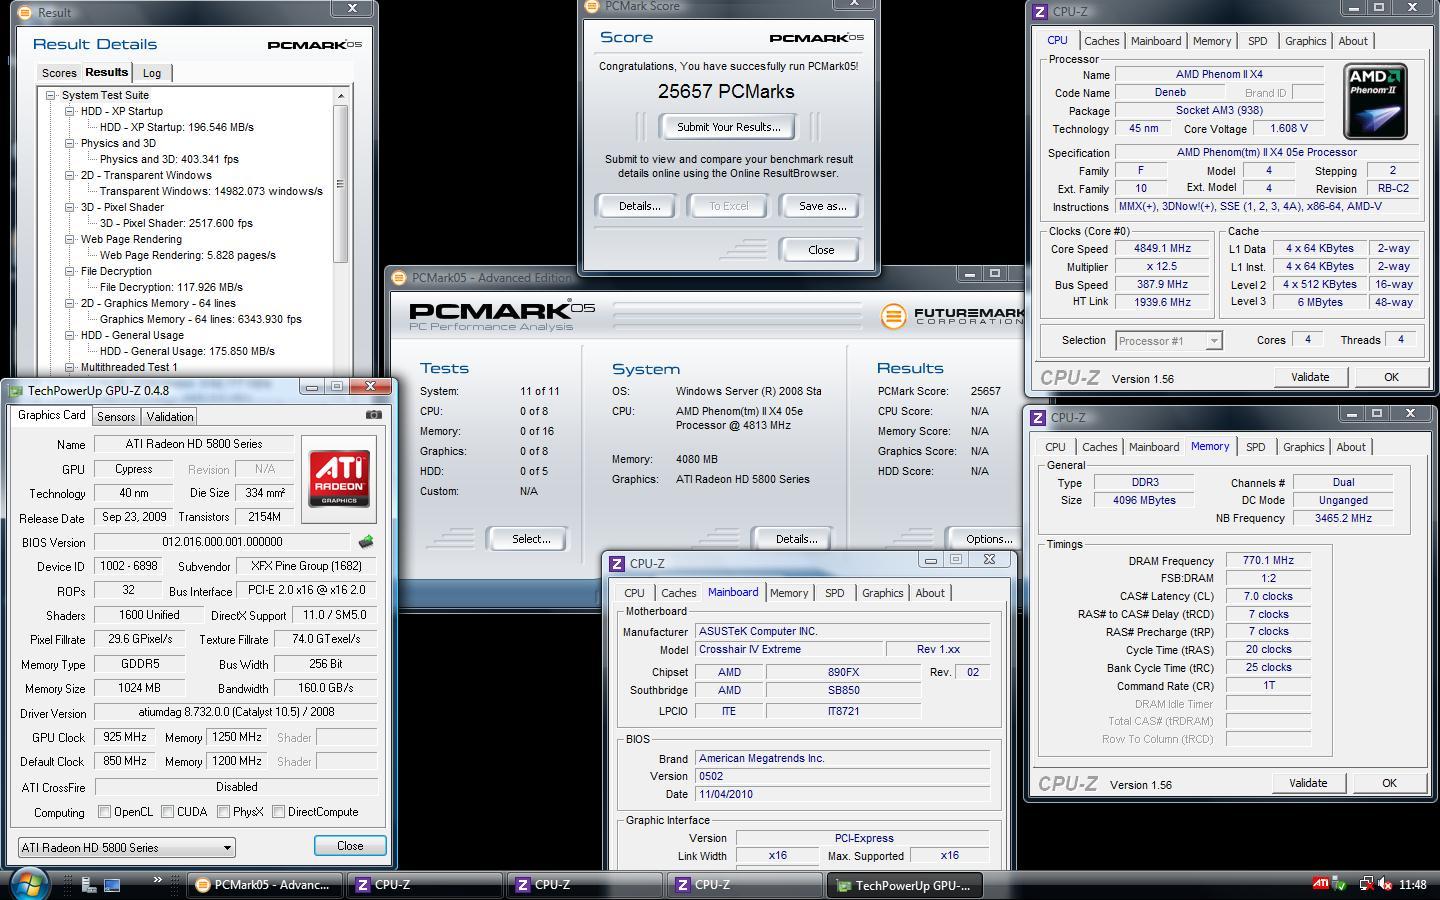Click the BIOS Version field in GPU-Z

click(222, 542)
